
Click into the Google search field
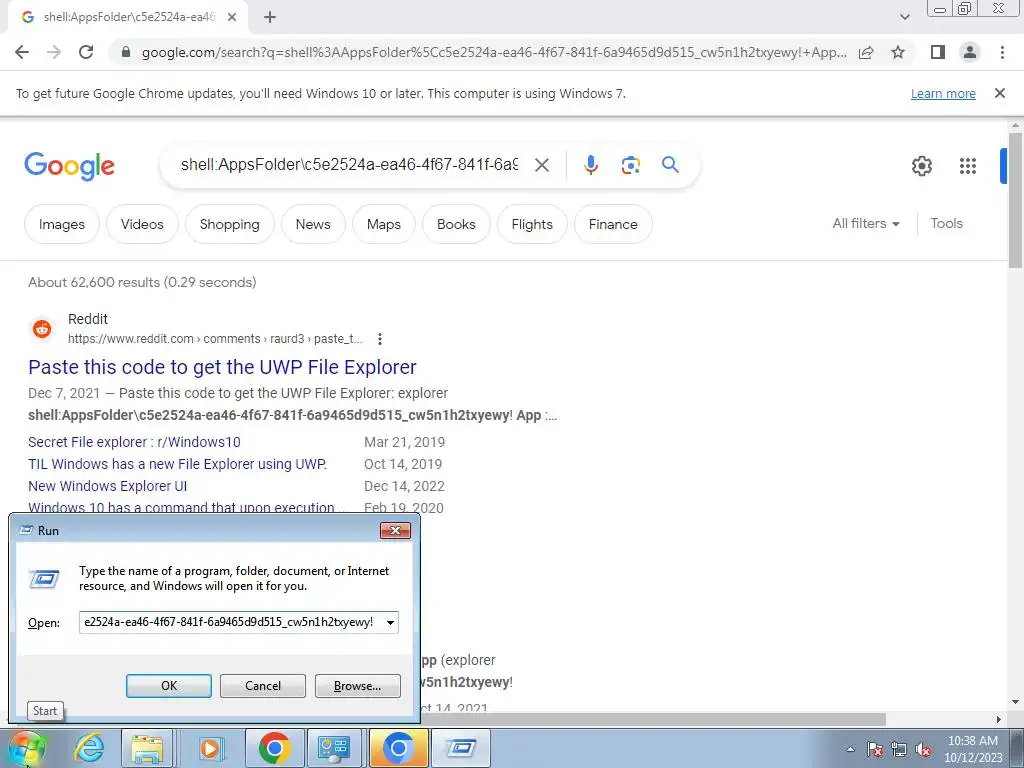[349, 165]
